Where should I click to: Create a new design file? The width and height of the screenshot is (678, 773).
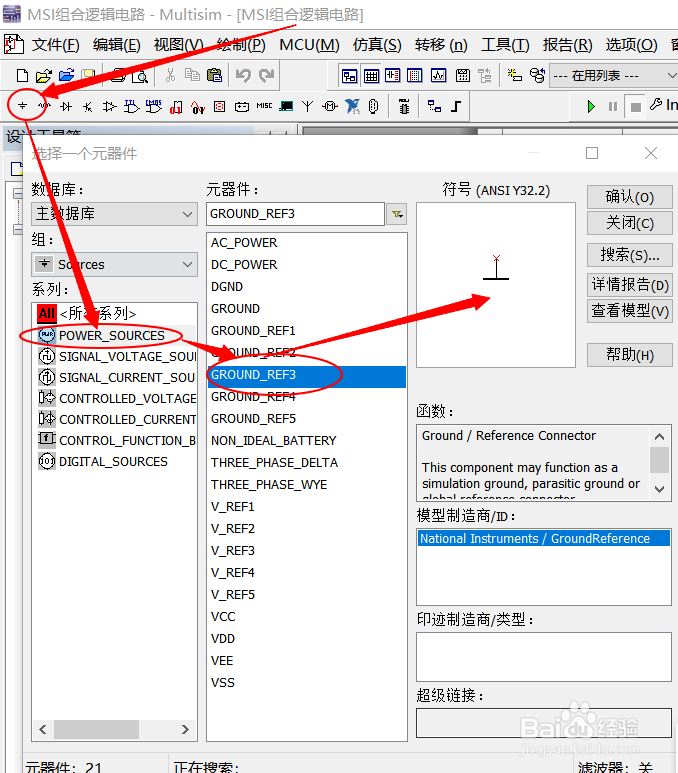[22, 75]
